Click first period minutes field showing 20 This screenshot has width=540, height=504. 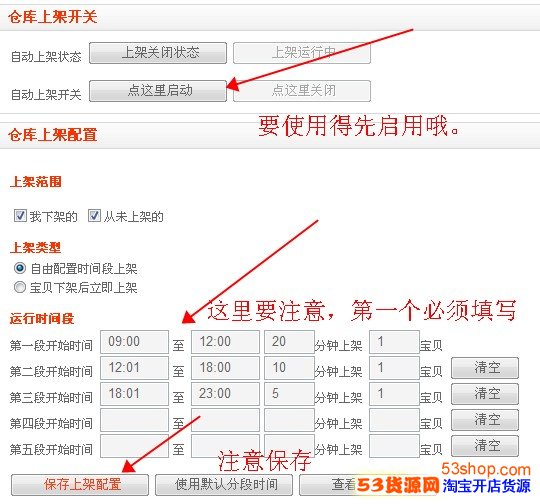click(x=289, y=342)
